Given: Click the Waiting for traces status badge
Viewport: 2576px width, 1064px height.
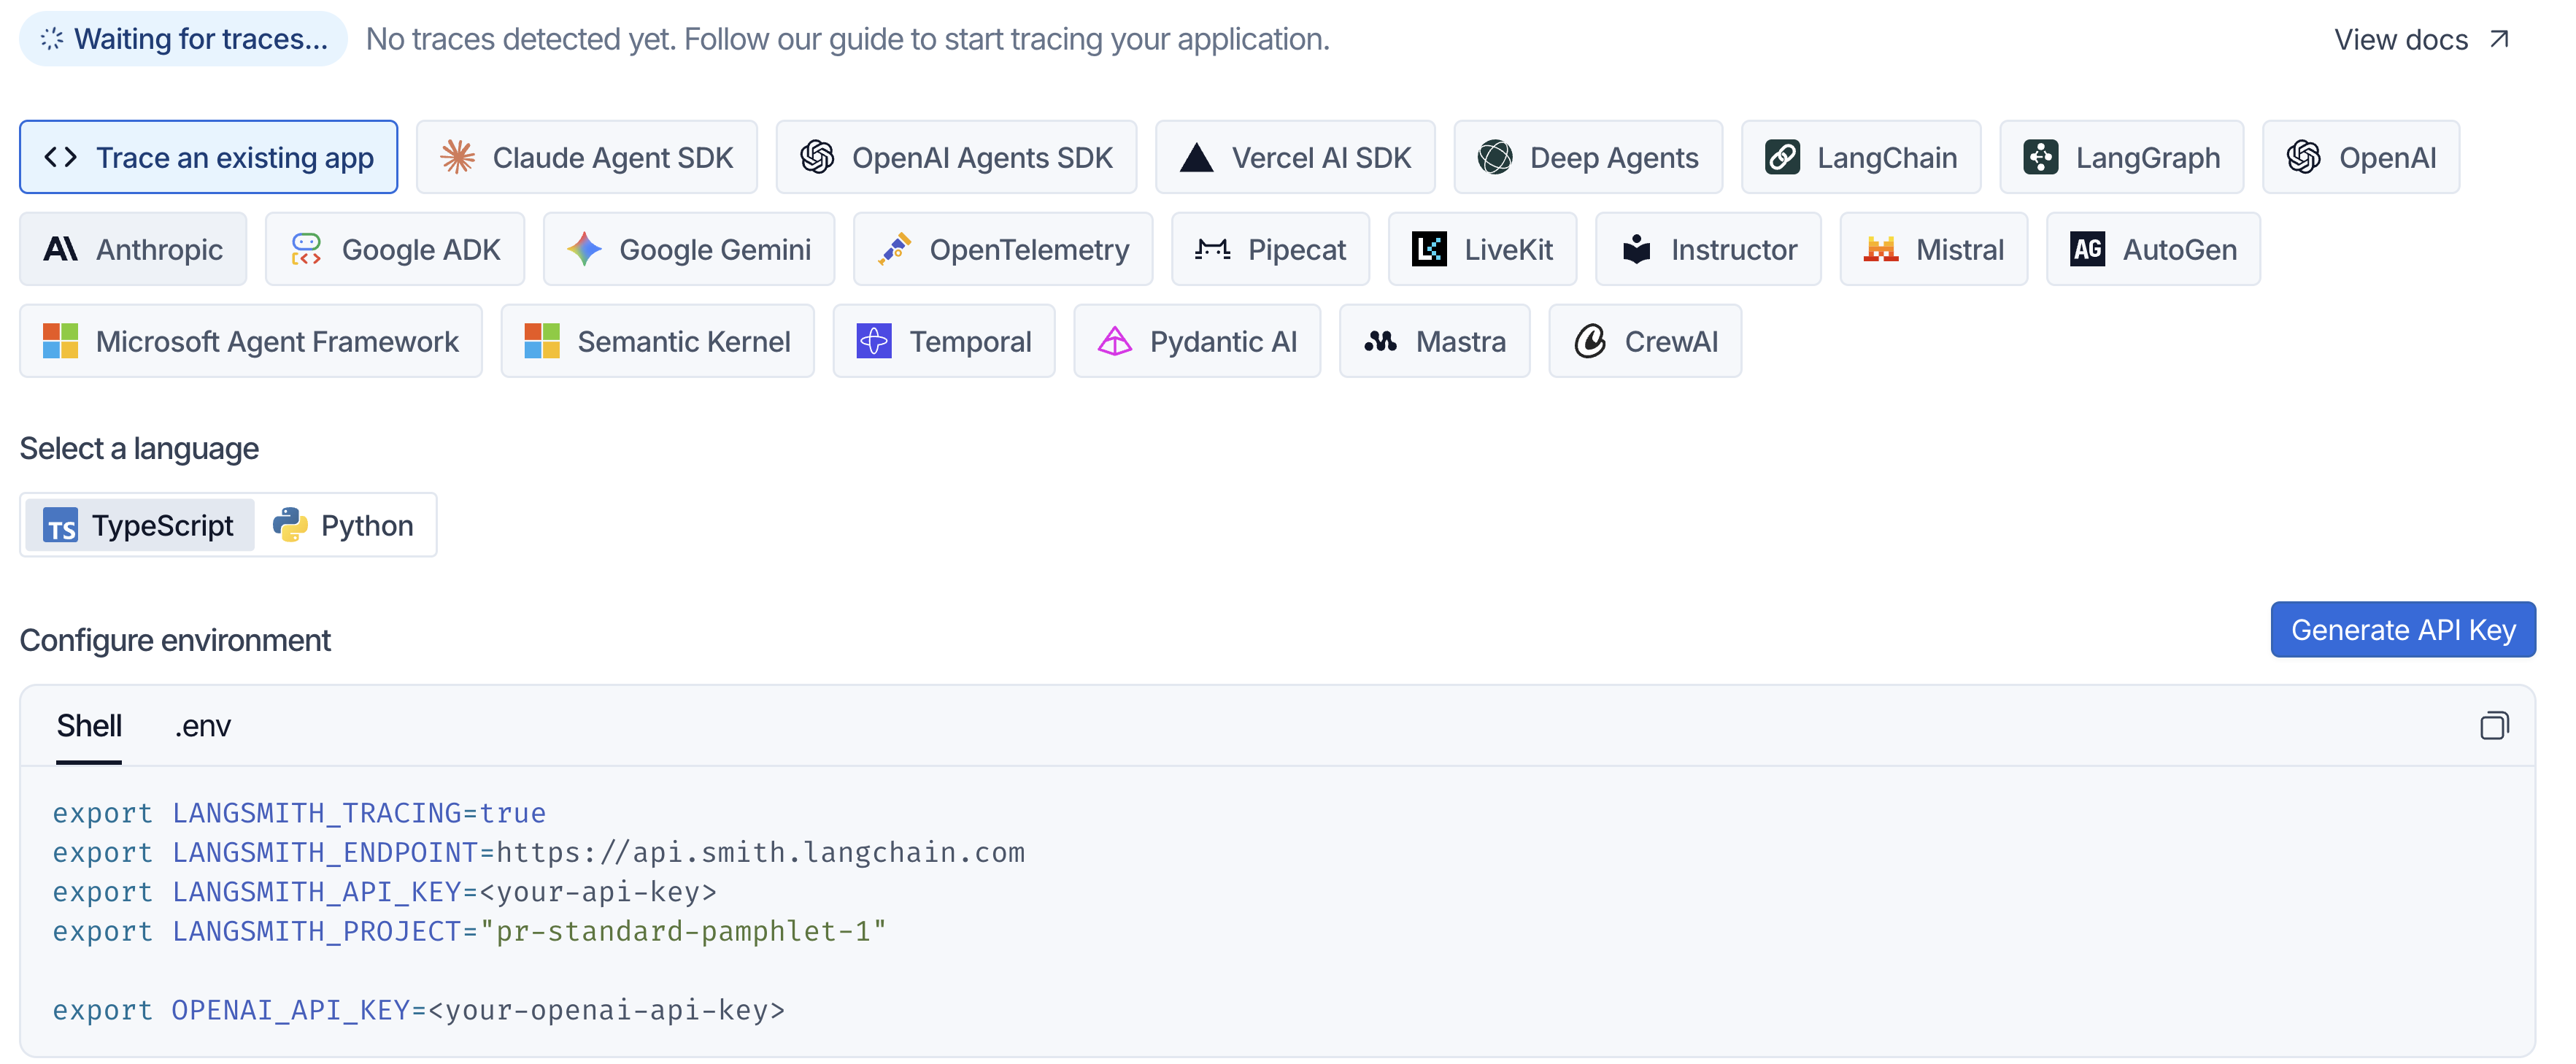Looking at the screenshot, I should coord(184,39).
